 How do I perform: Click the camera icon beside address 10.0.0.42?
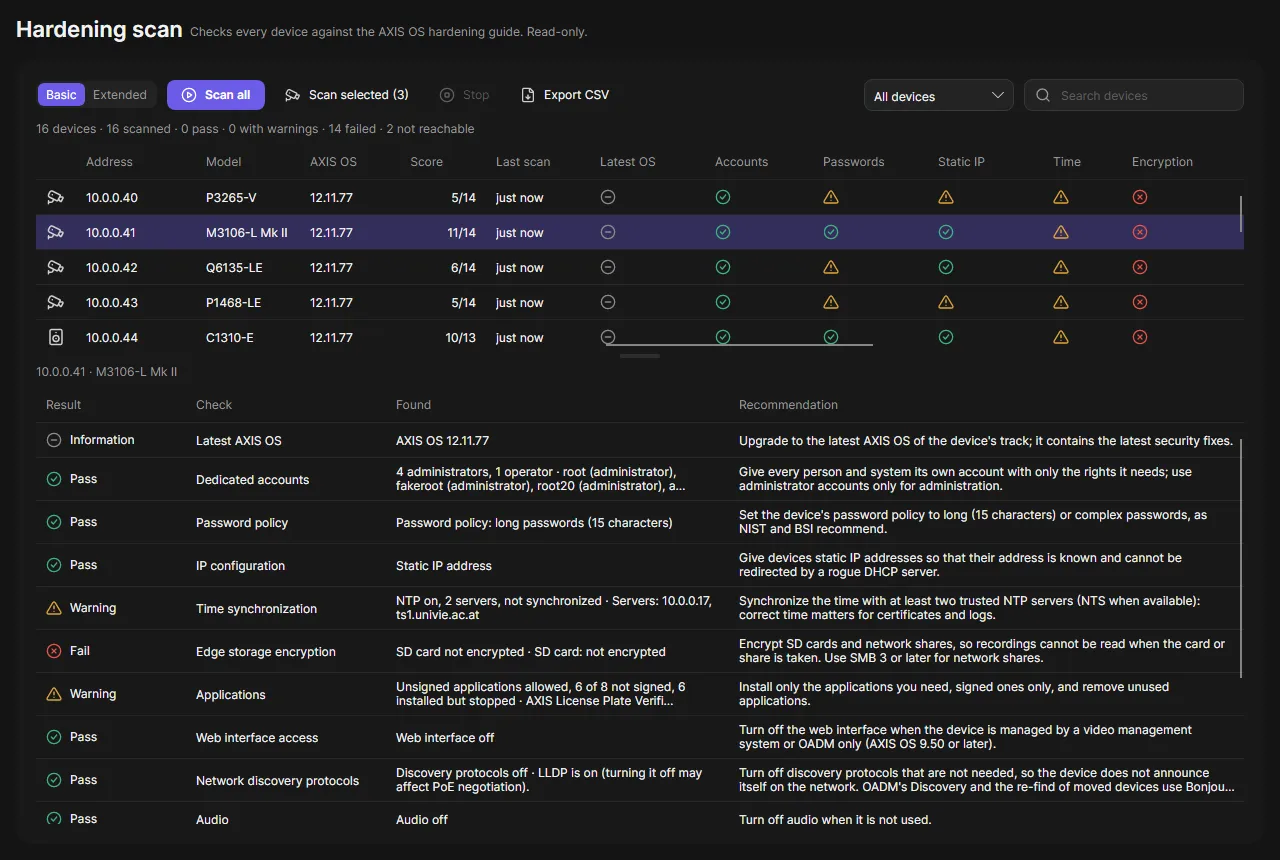click(x=55, y=268)
